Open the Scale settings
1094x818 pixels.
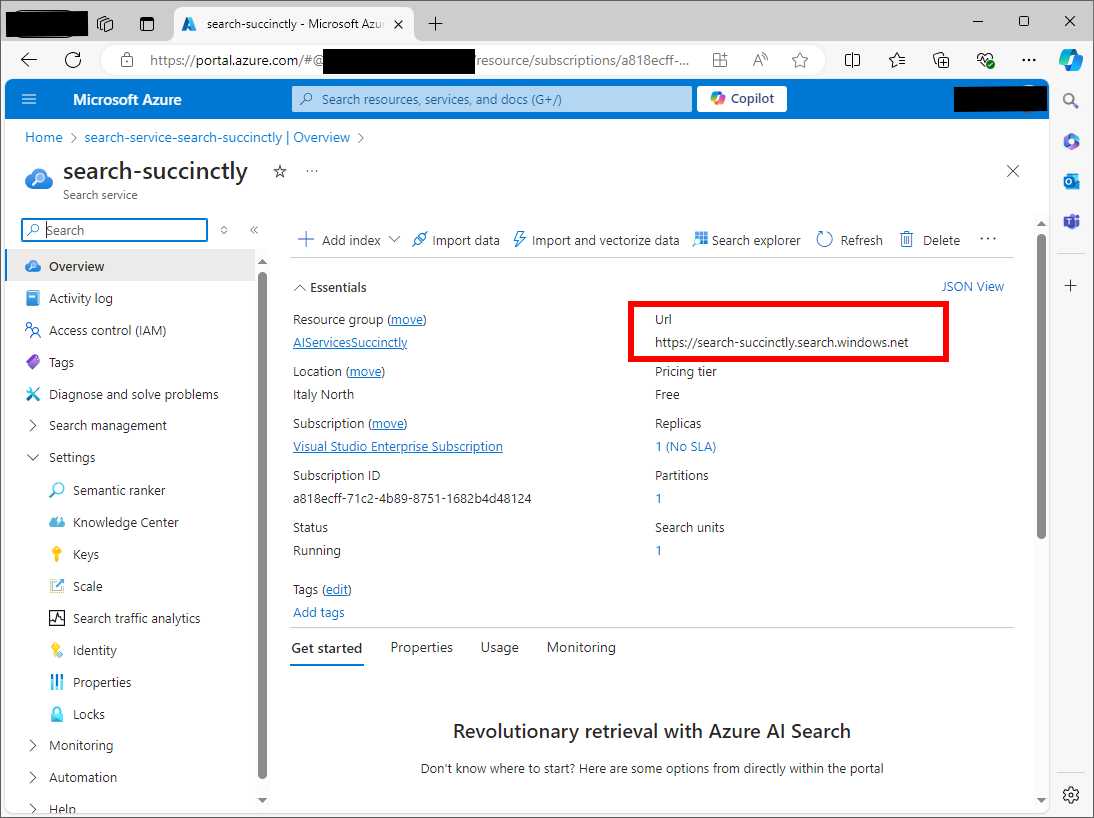point(87,587)
